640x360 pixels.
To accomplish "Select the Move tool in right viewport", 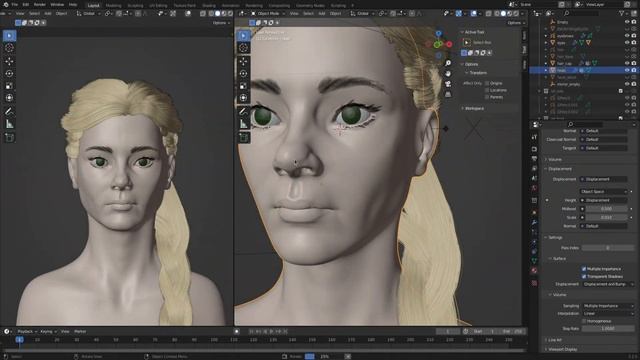I will (x=243, y=61).
